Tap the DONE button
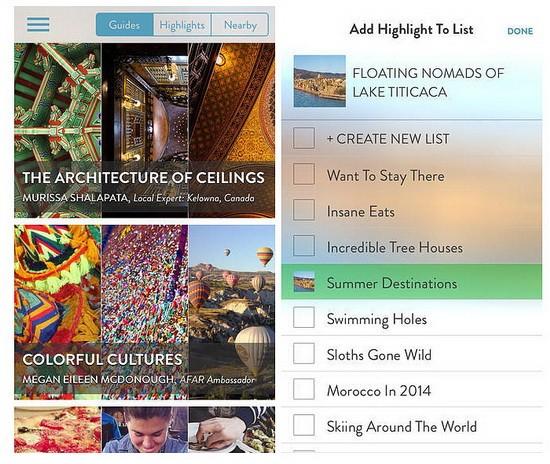550x464 pixels. coord(520,31)
